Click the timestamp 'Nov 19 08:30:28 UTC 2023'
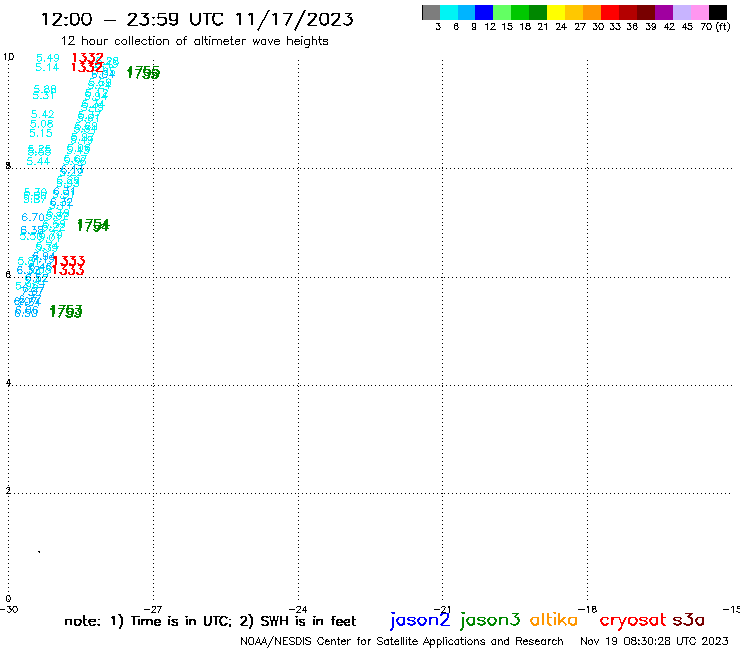The image size is (740, 650). click(x=654, y=641)
